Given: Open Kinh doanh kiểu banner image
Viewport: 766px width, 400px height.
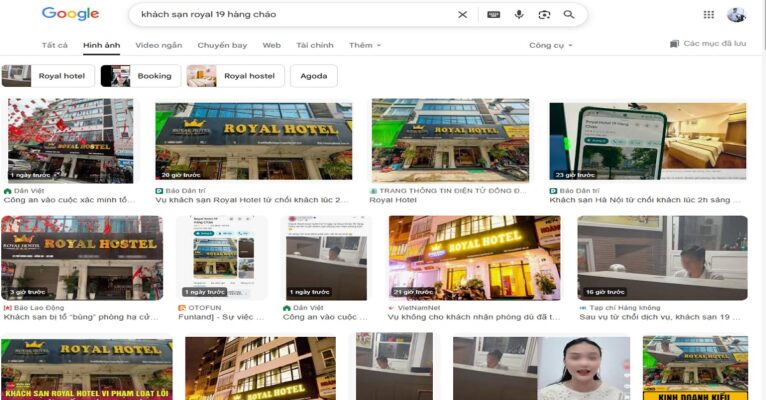Looking at the screenshot, I should 695,368.
